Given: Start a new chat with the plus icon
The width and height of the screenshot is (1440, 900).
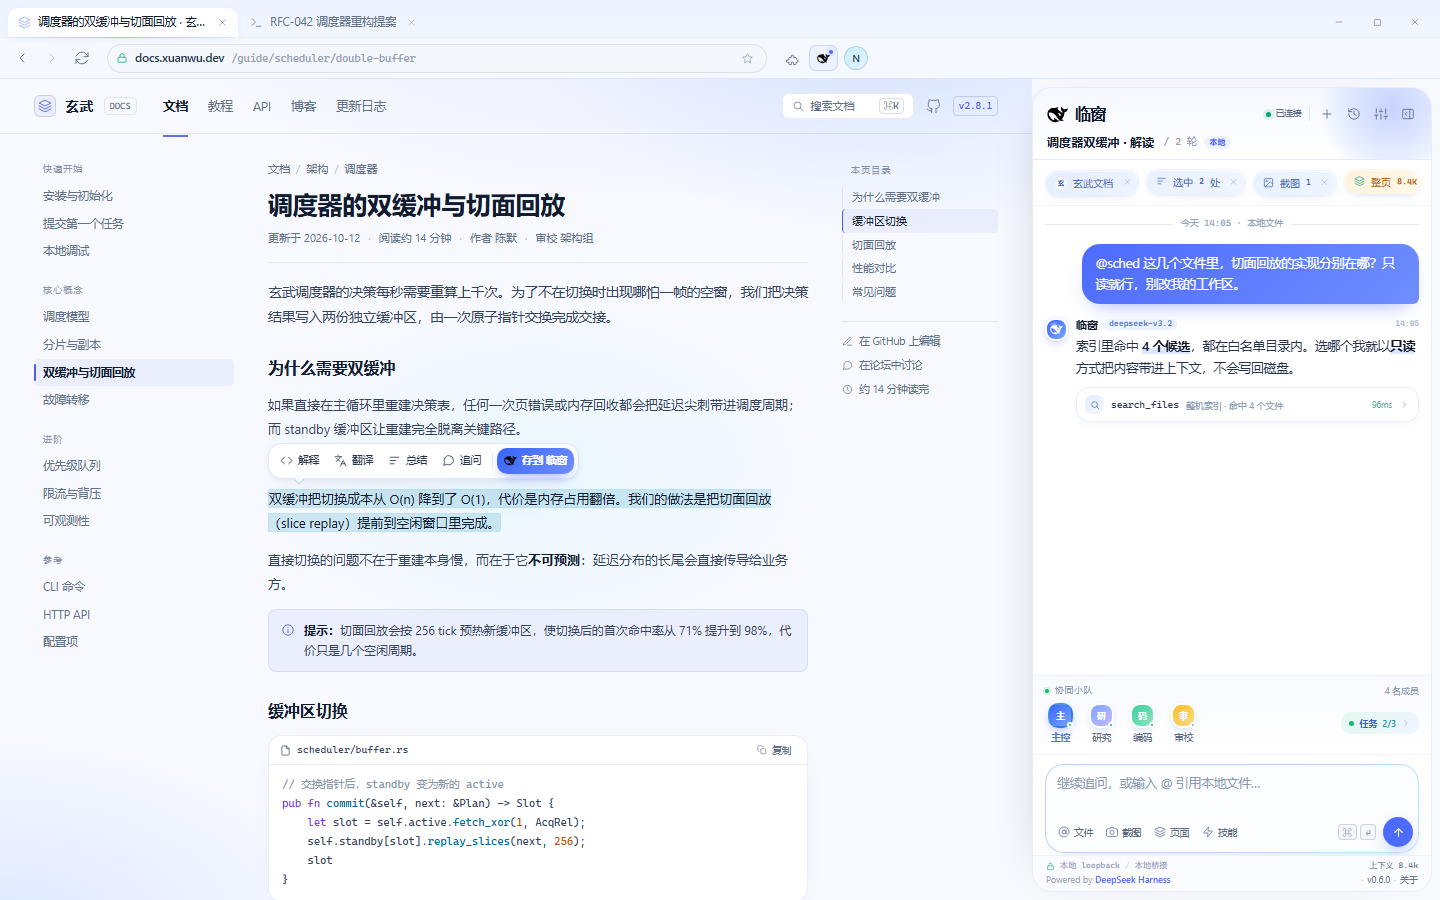Looking at the screenshot, I should coord(1327,114).
